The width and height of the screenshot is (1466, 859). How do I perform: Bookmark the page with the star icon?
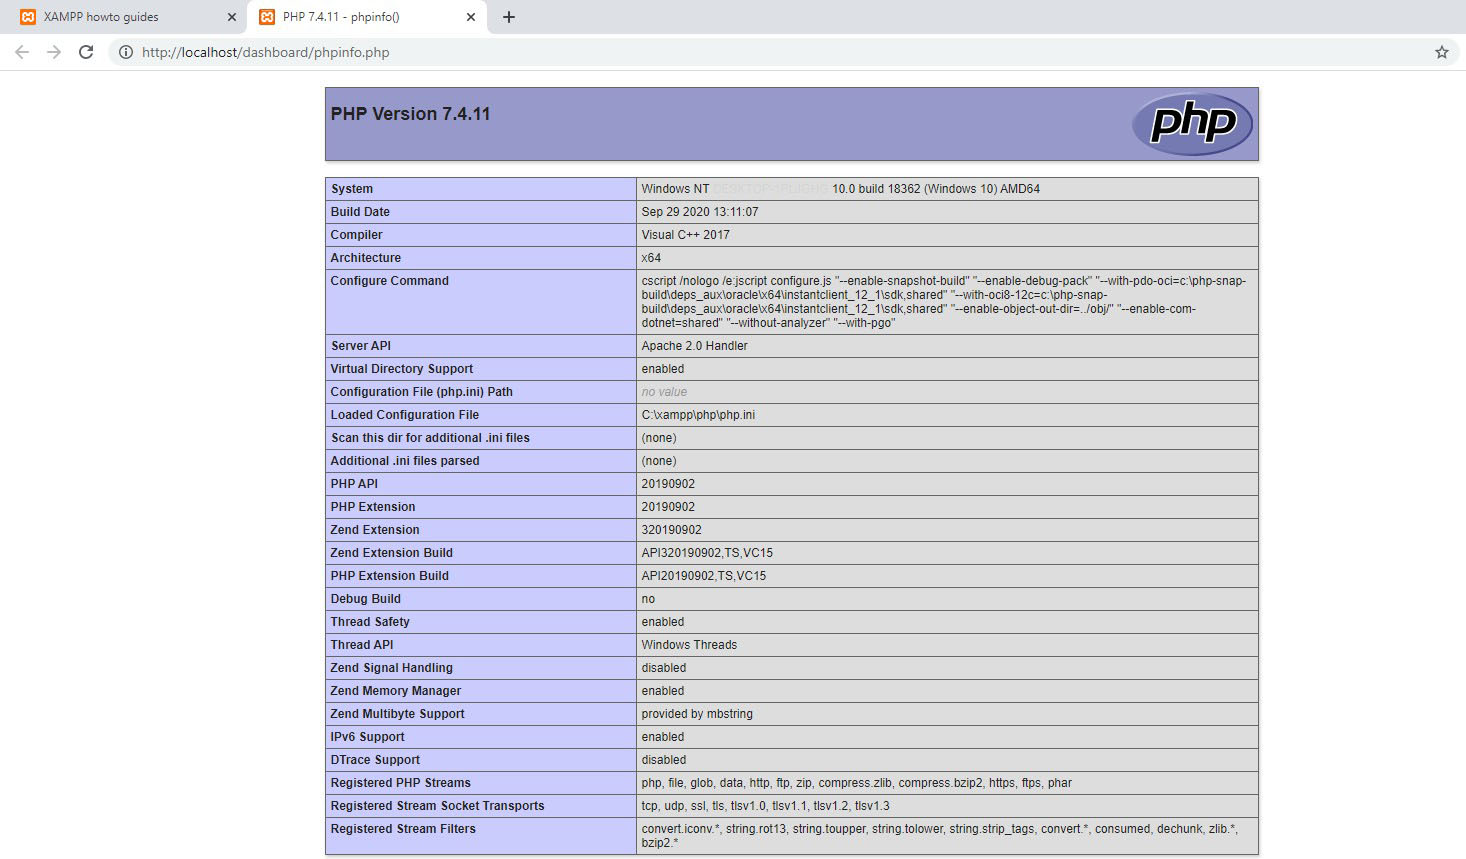[1440, 52]
